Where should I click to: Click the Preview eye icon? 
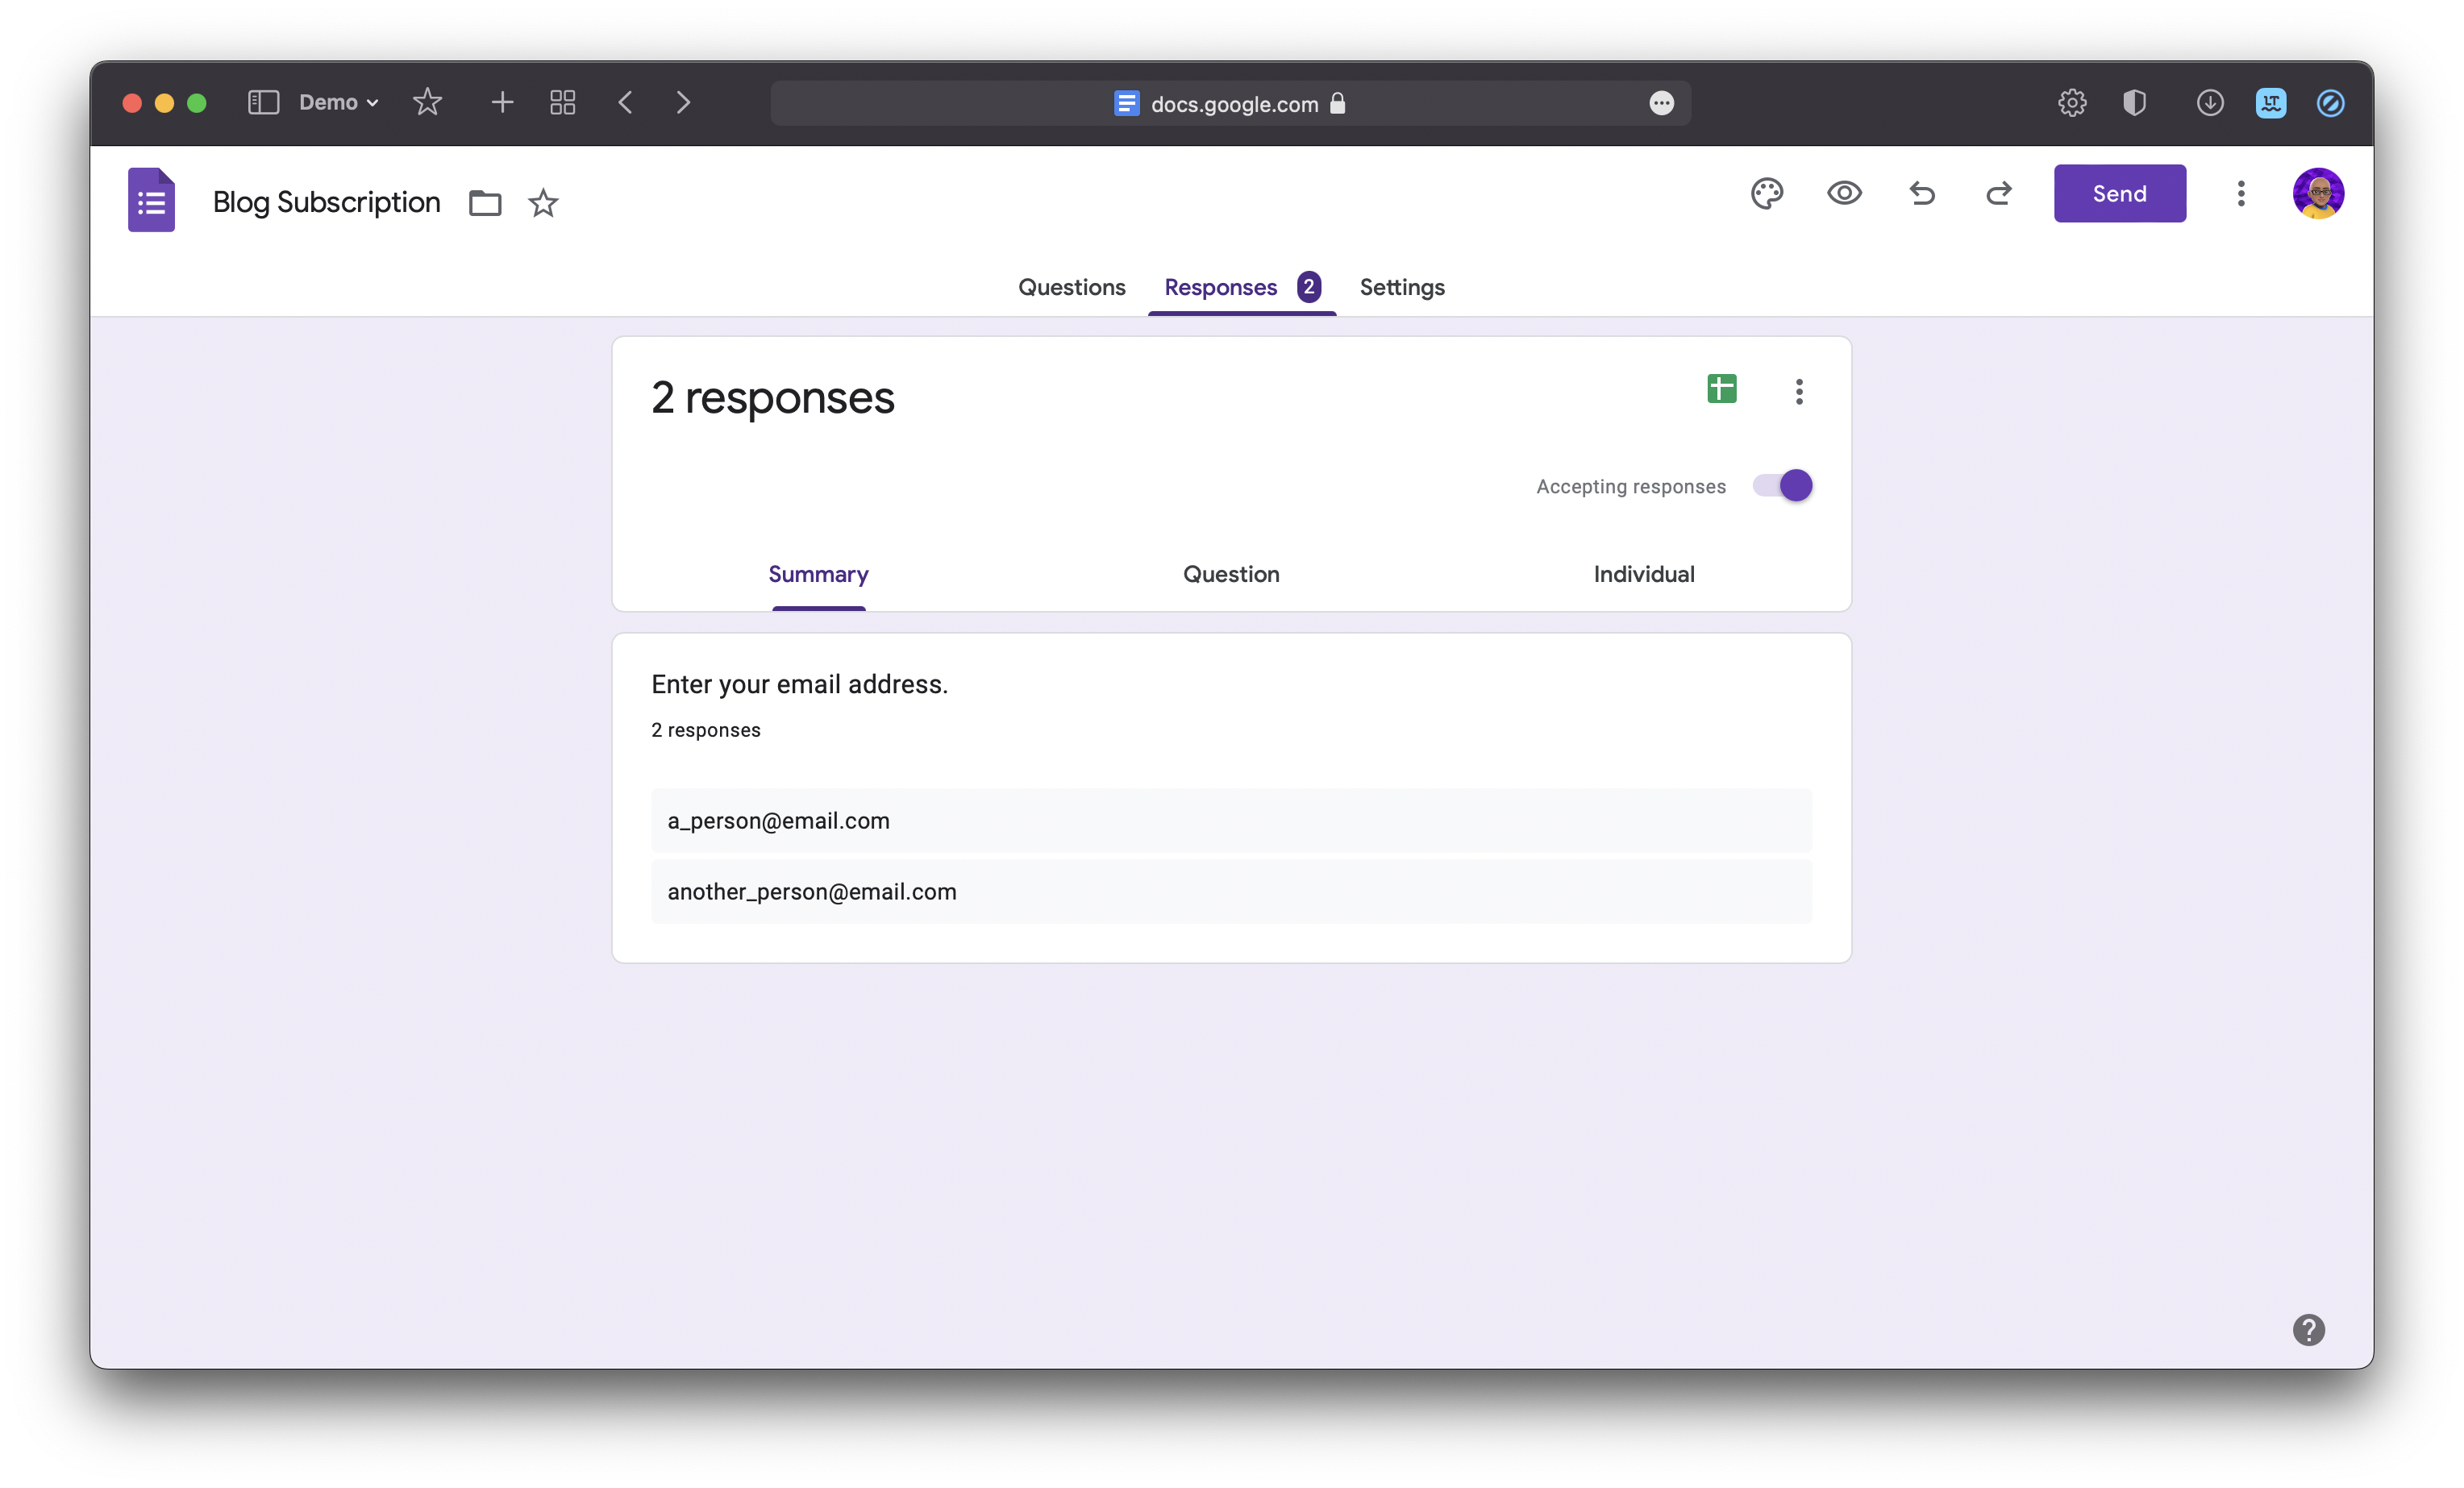pos(1844,193)
